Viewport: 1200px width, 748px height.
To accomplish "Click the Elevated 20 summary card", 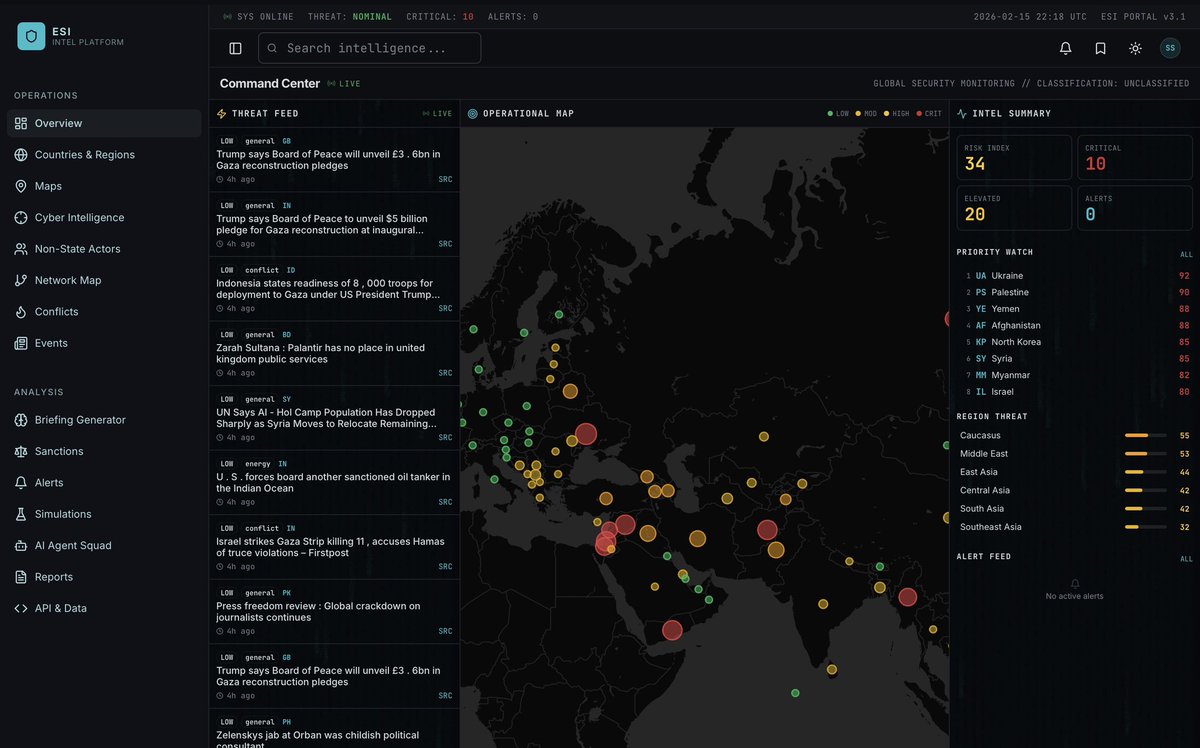I will 1014,208.
